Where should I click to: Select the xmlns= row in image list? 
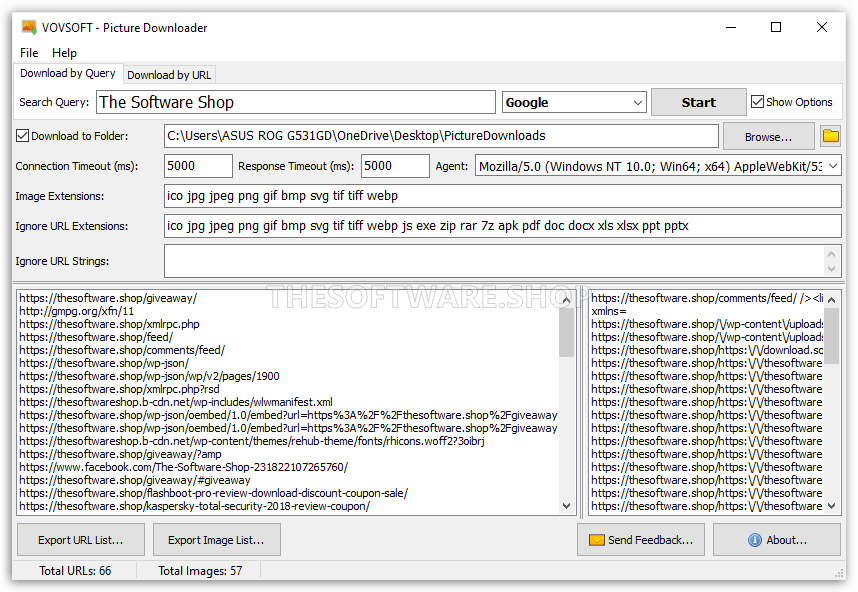pos(609,311)
